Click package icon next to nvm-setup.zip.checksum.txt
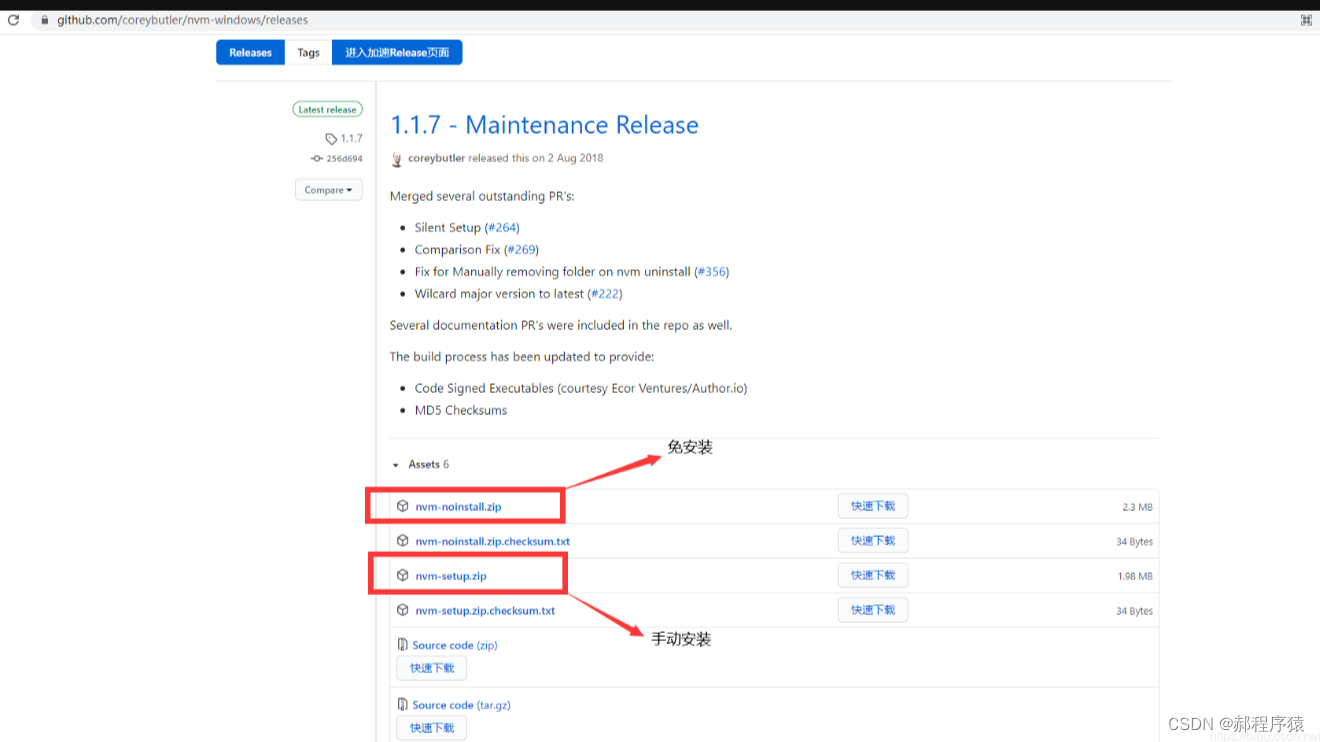This screenshot has height=742, width=1320. point(402,610)
